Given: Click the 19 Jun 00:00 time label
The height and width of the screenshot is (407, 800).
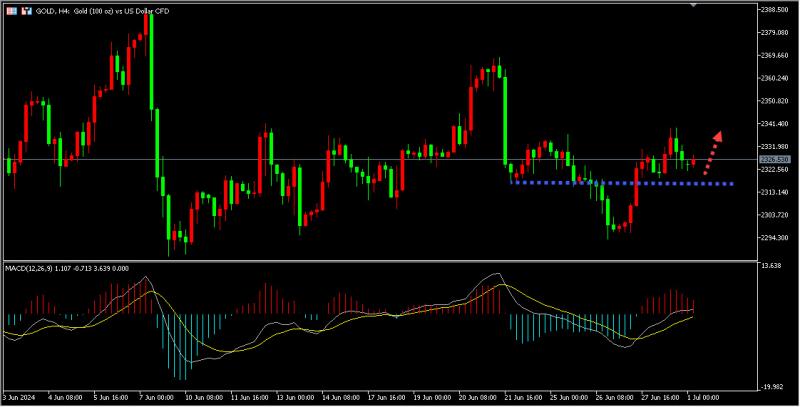Looking at the screenshot, I should 433,397.
